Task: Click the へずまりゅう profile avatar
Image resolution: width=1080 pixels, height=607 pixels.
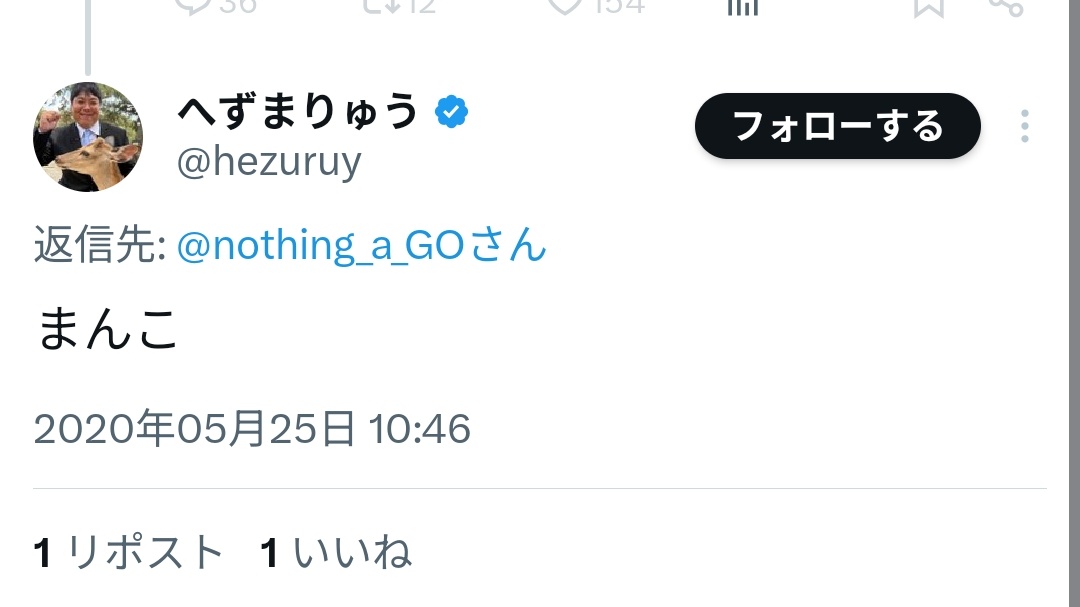Action: point(88,137)
